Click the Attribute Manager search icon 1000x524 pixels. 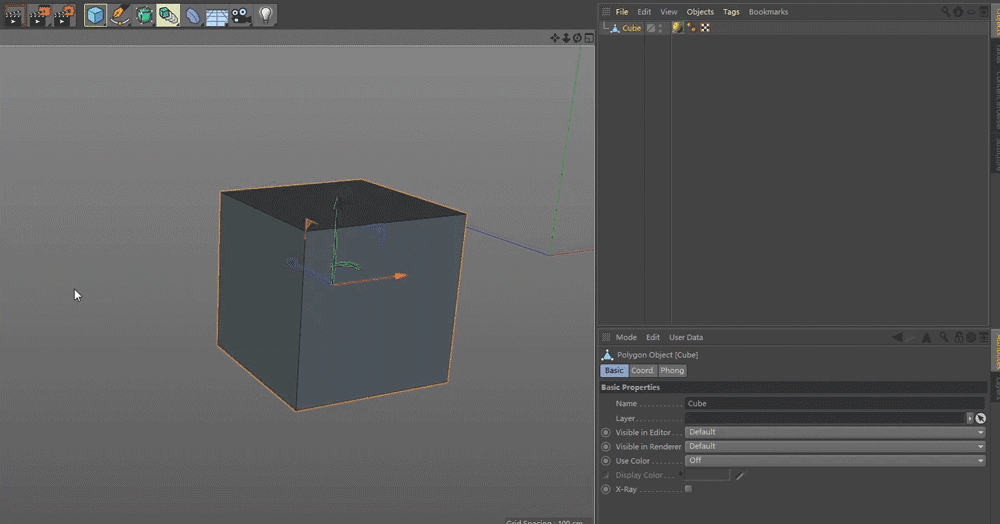pos(944,337)
